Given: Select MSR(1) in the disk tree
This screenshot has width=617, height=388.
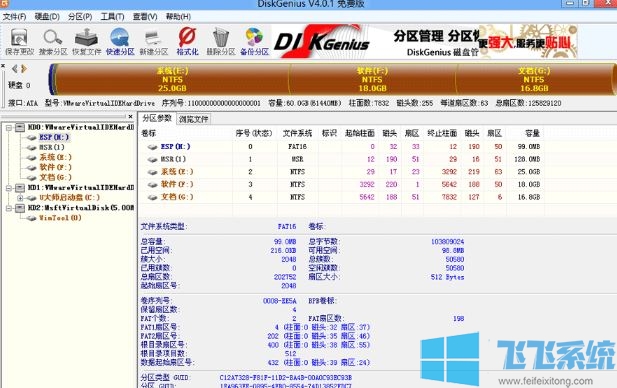Looking at the screenshot, I should pyautogui.click(x=52, y=147).
